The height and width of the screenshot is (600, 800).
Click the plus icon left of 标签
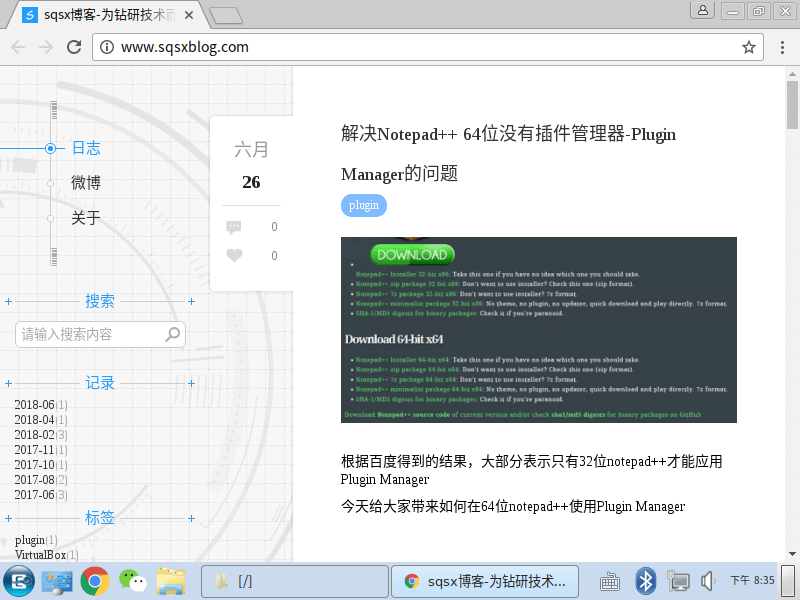pos(8,518)
